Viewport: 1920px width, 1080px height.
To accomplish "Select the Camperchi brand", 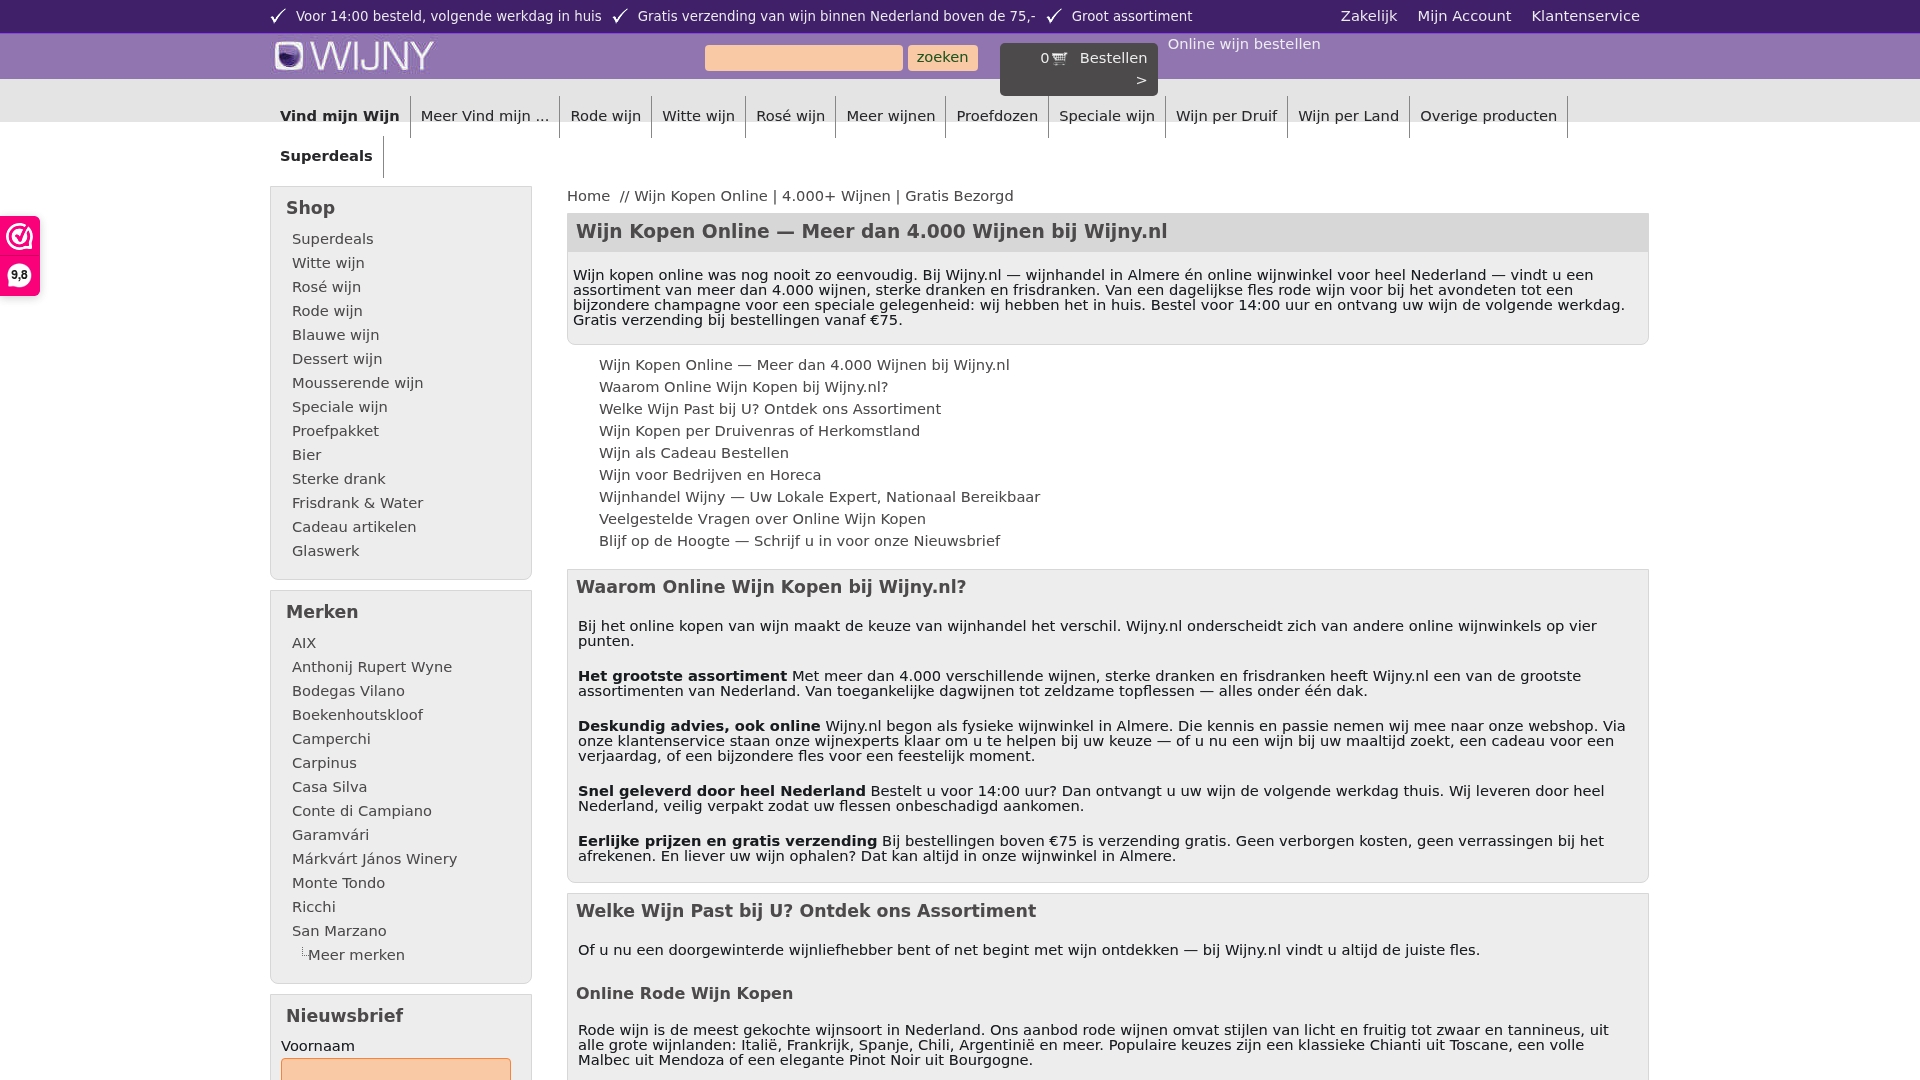I will pos(331,739).
